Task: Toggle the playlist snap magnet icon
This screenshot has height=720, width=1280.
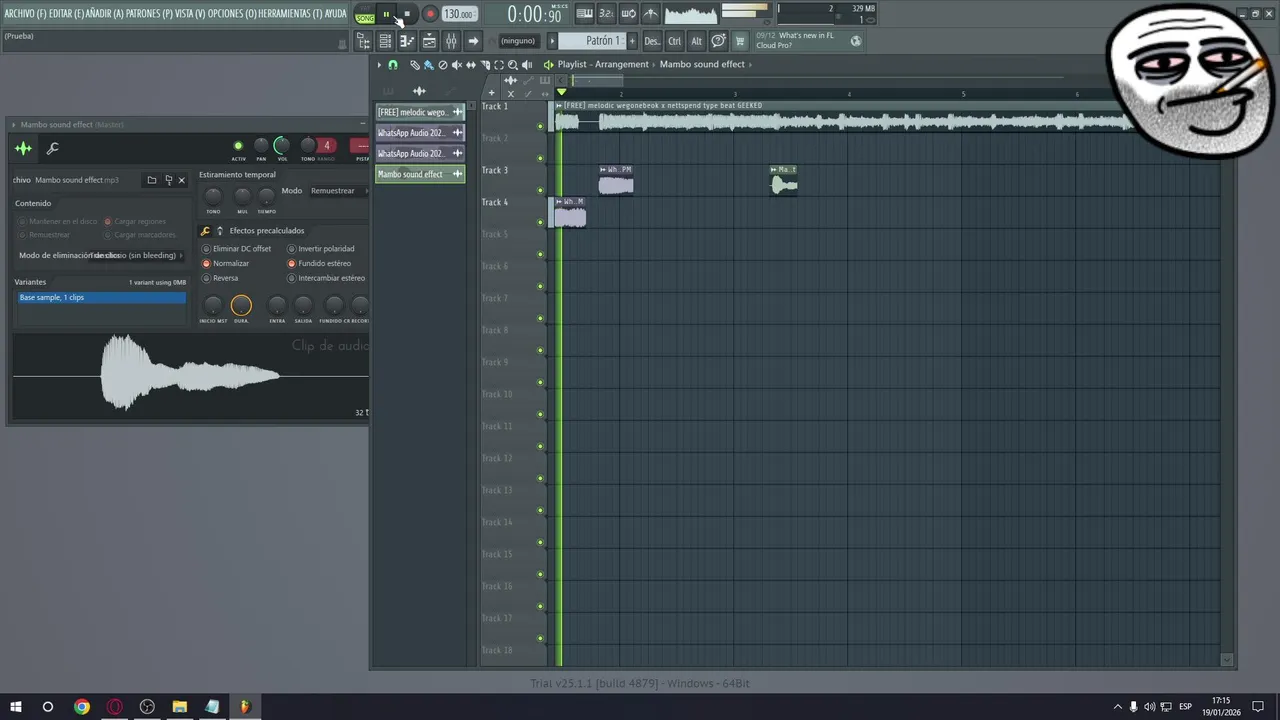Action: pyautogui.click(x=393, y=65)
